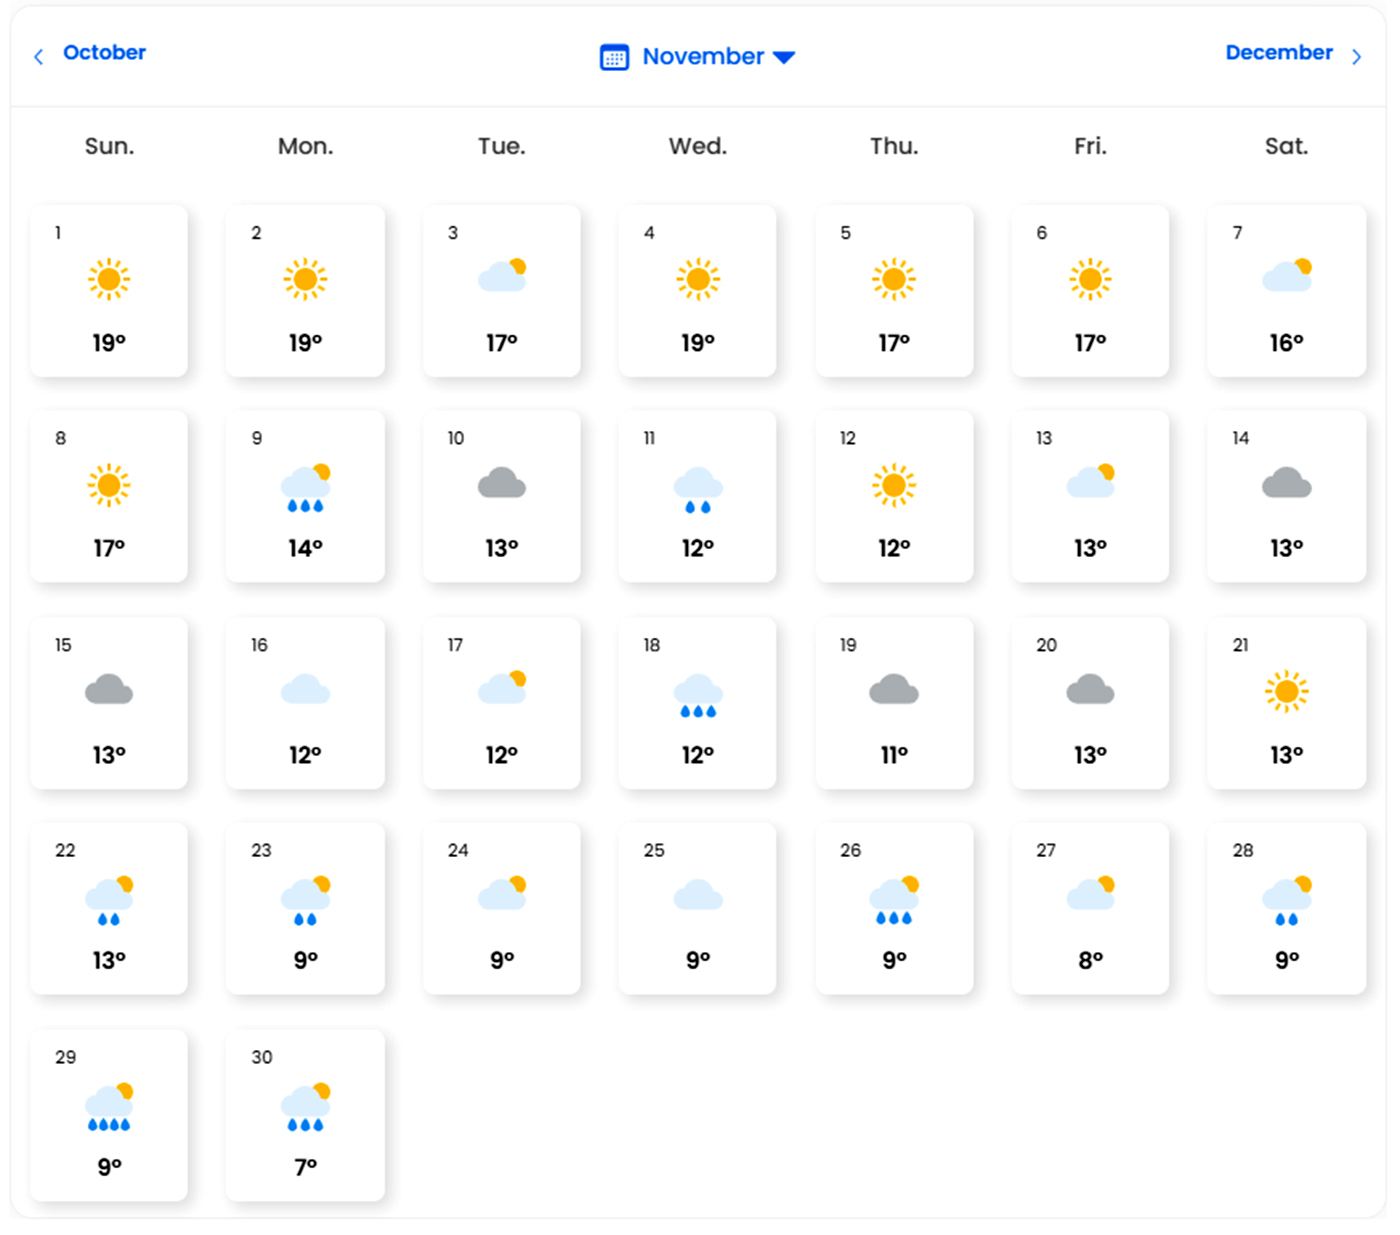Click the rainy cloud icon on November 18
The image size is (1400, 1235).
coord(698,696)
